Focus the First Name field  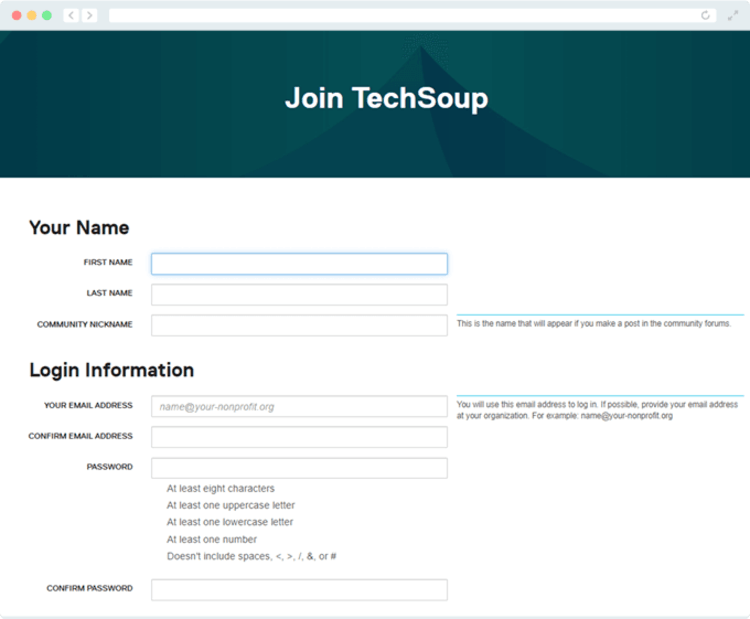click(x=299, y=264)
